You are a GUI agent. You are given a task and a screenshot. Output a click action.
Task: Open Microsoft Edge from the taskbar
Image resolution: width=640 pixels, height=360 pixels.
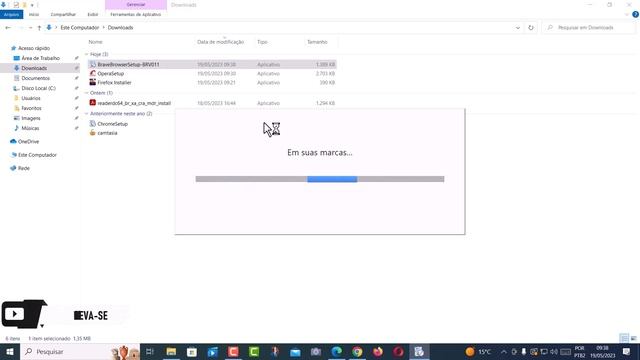[336, 351]
